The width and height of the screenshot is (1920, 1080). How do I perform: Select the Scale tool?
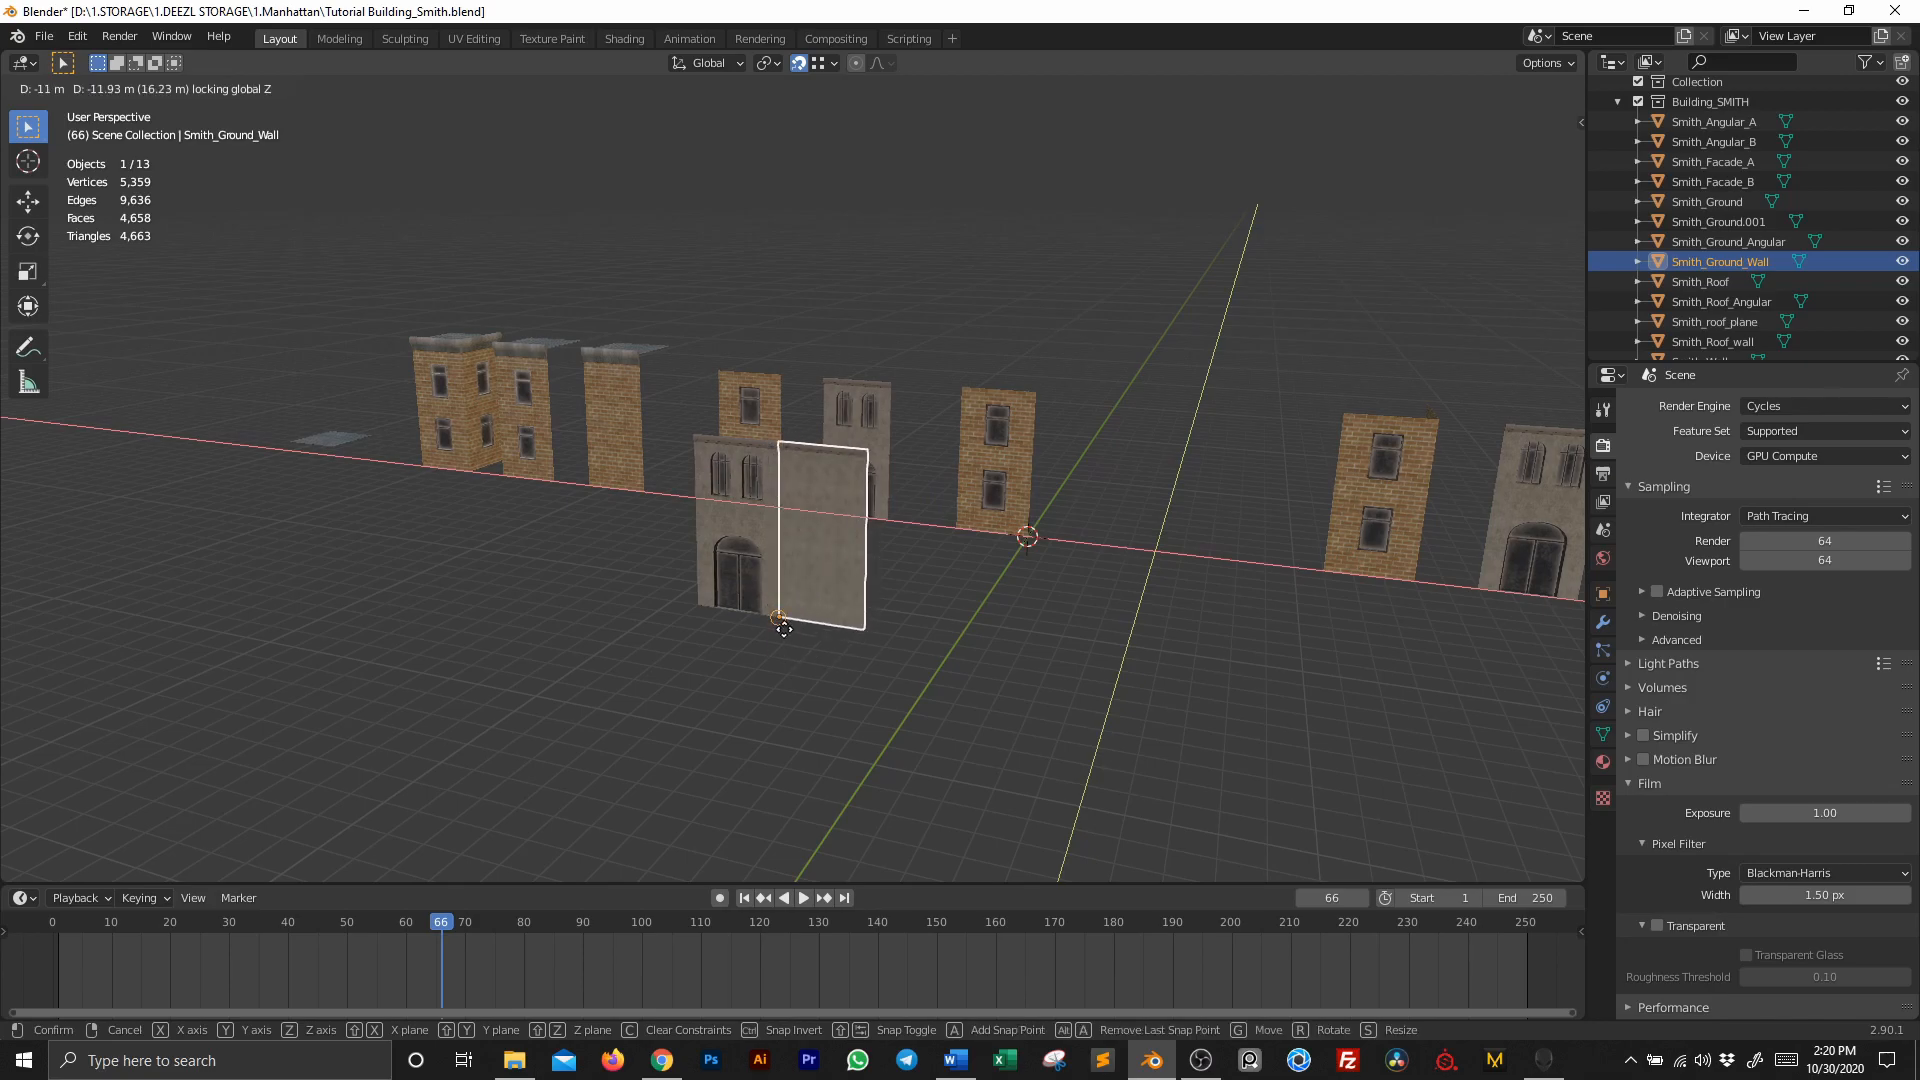(28, 272)
